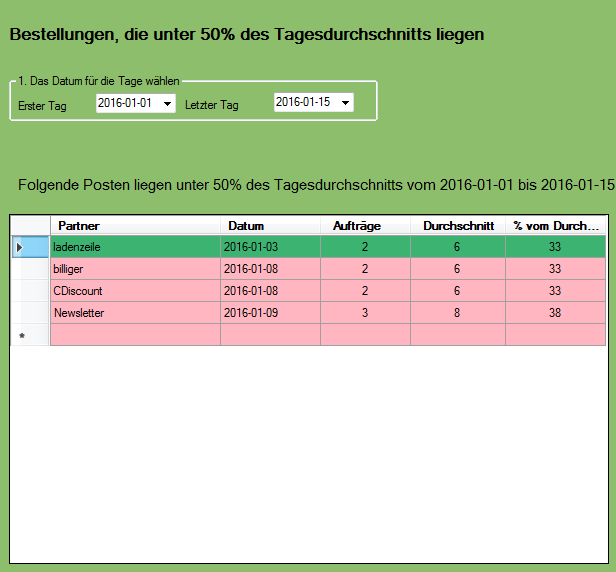This screenshot has height=572, width=616.
Task: Click the 'Folgende Posten liegen unter 50%' text
Action: pyautogui.click(x=316, y=185)
